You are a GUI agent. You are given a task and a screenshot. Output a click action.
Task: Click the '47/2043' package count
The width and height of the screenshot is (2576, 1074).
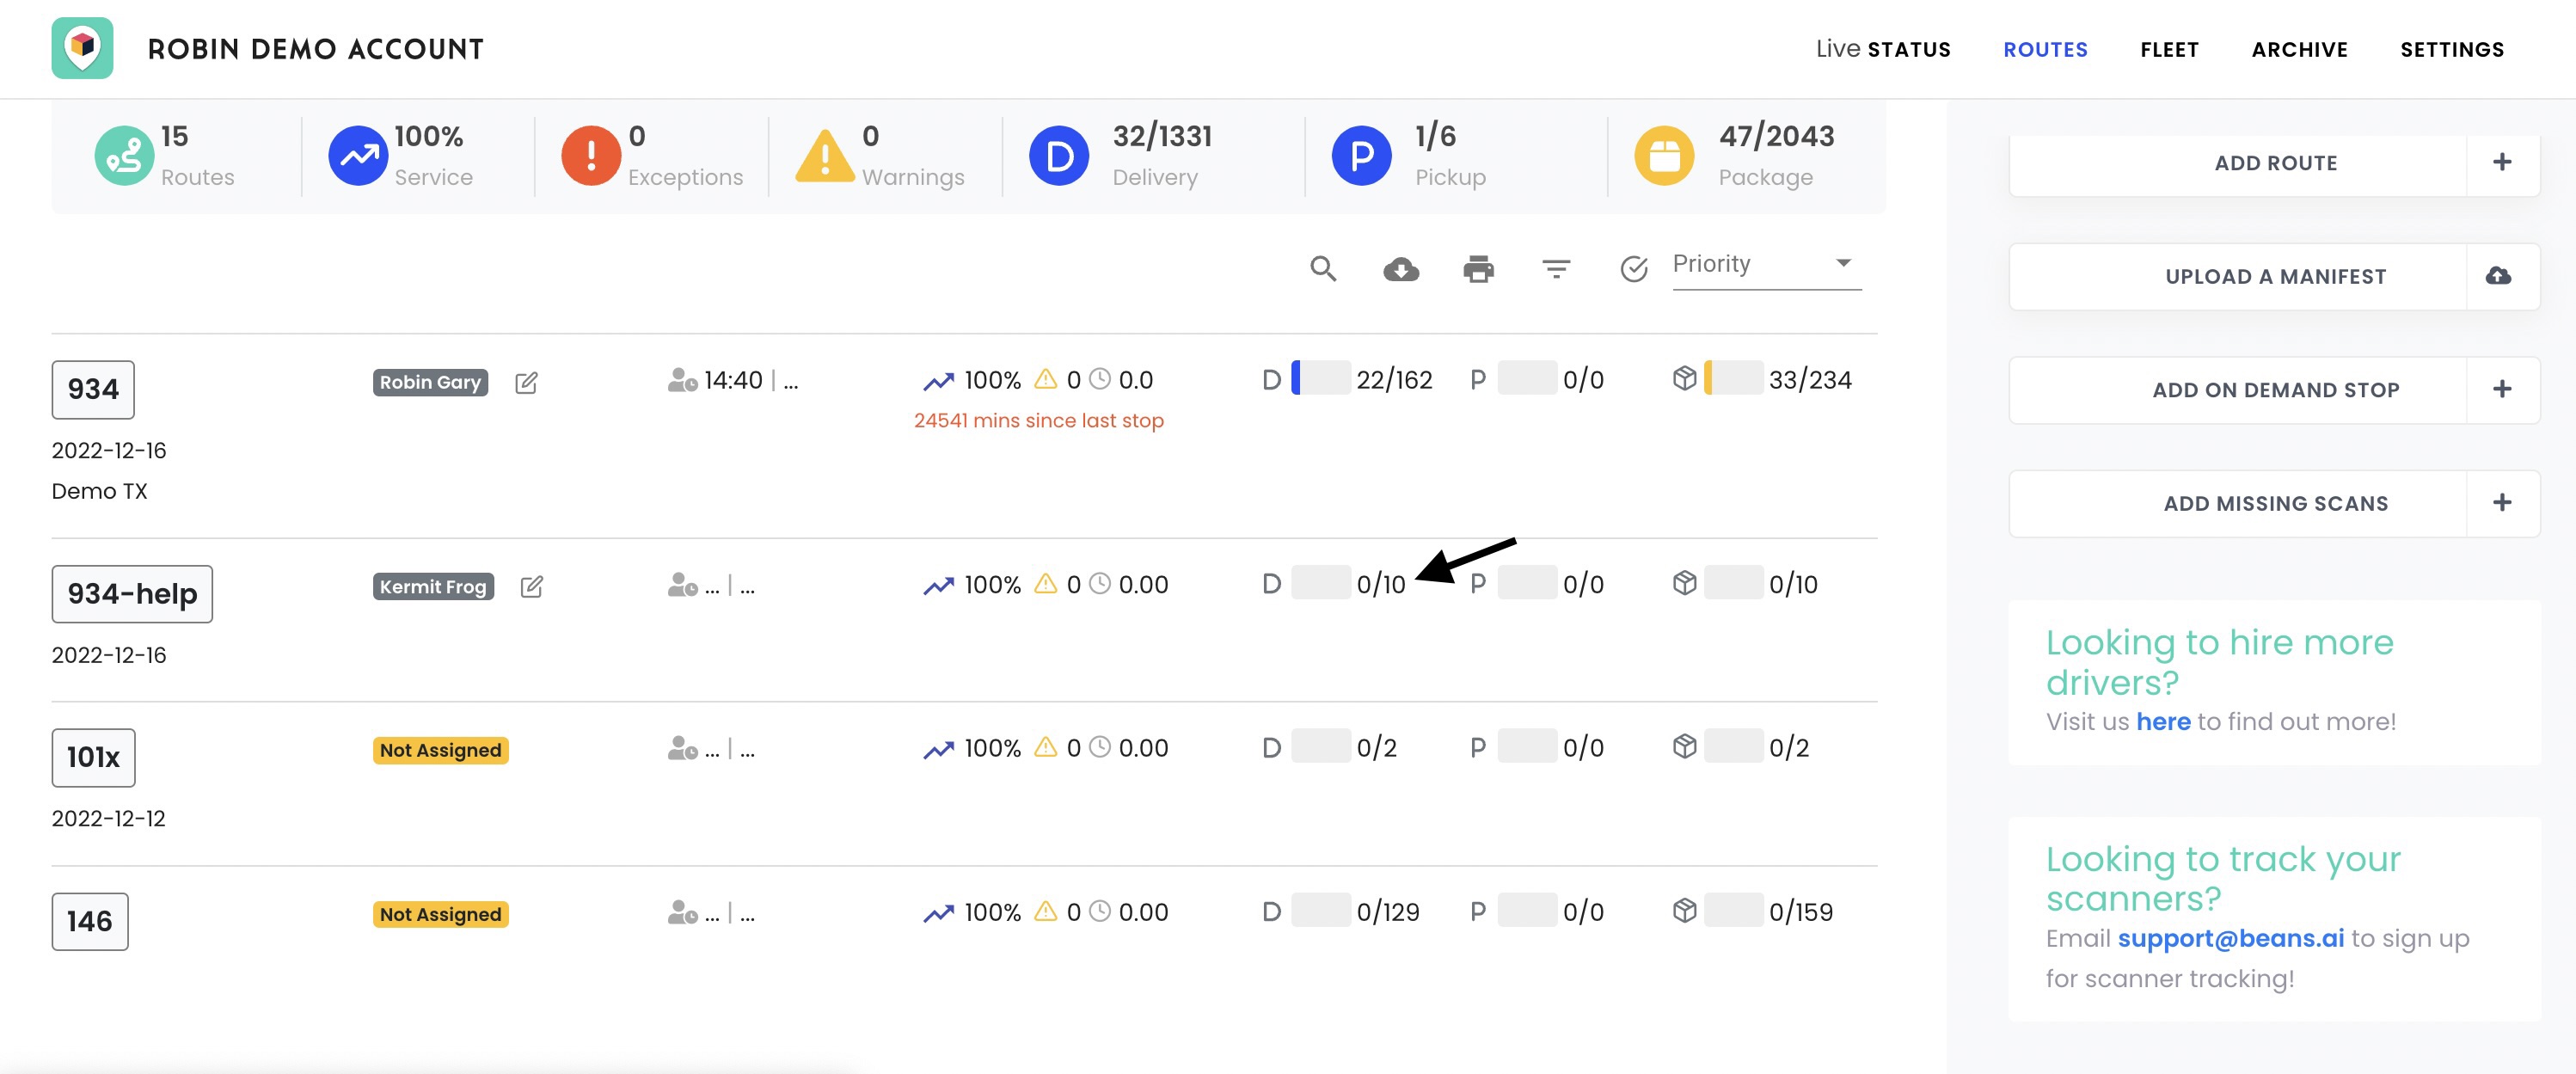click(x=1776, y=136)
